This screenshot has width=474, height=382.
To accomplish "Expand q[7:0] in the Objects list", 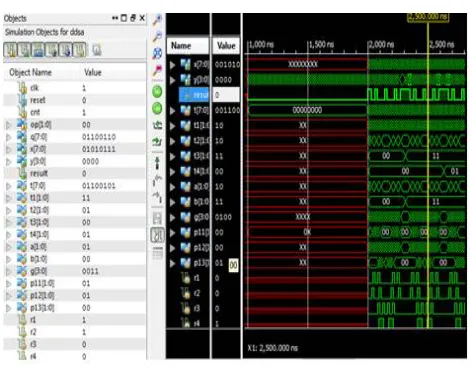I will [8, 137].
